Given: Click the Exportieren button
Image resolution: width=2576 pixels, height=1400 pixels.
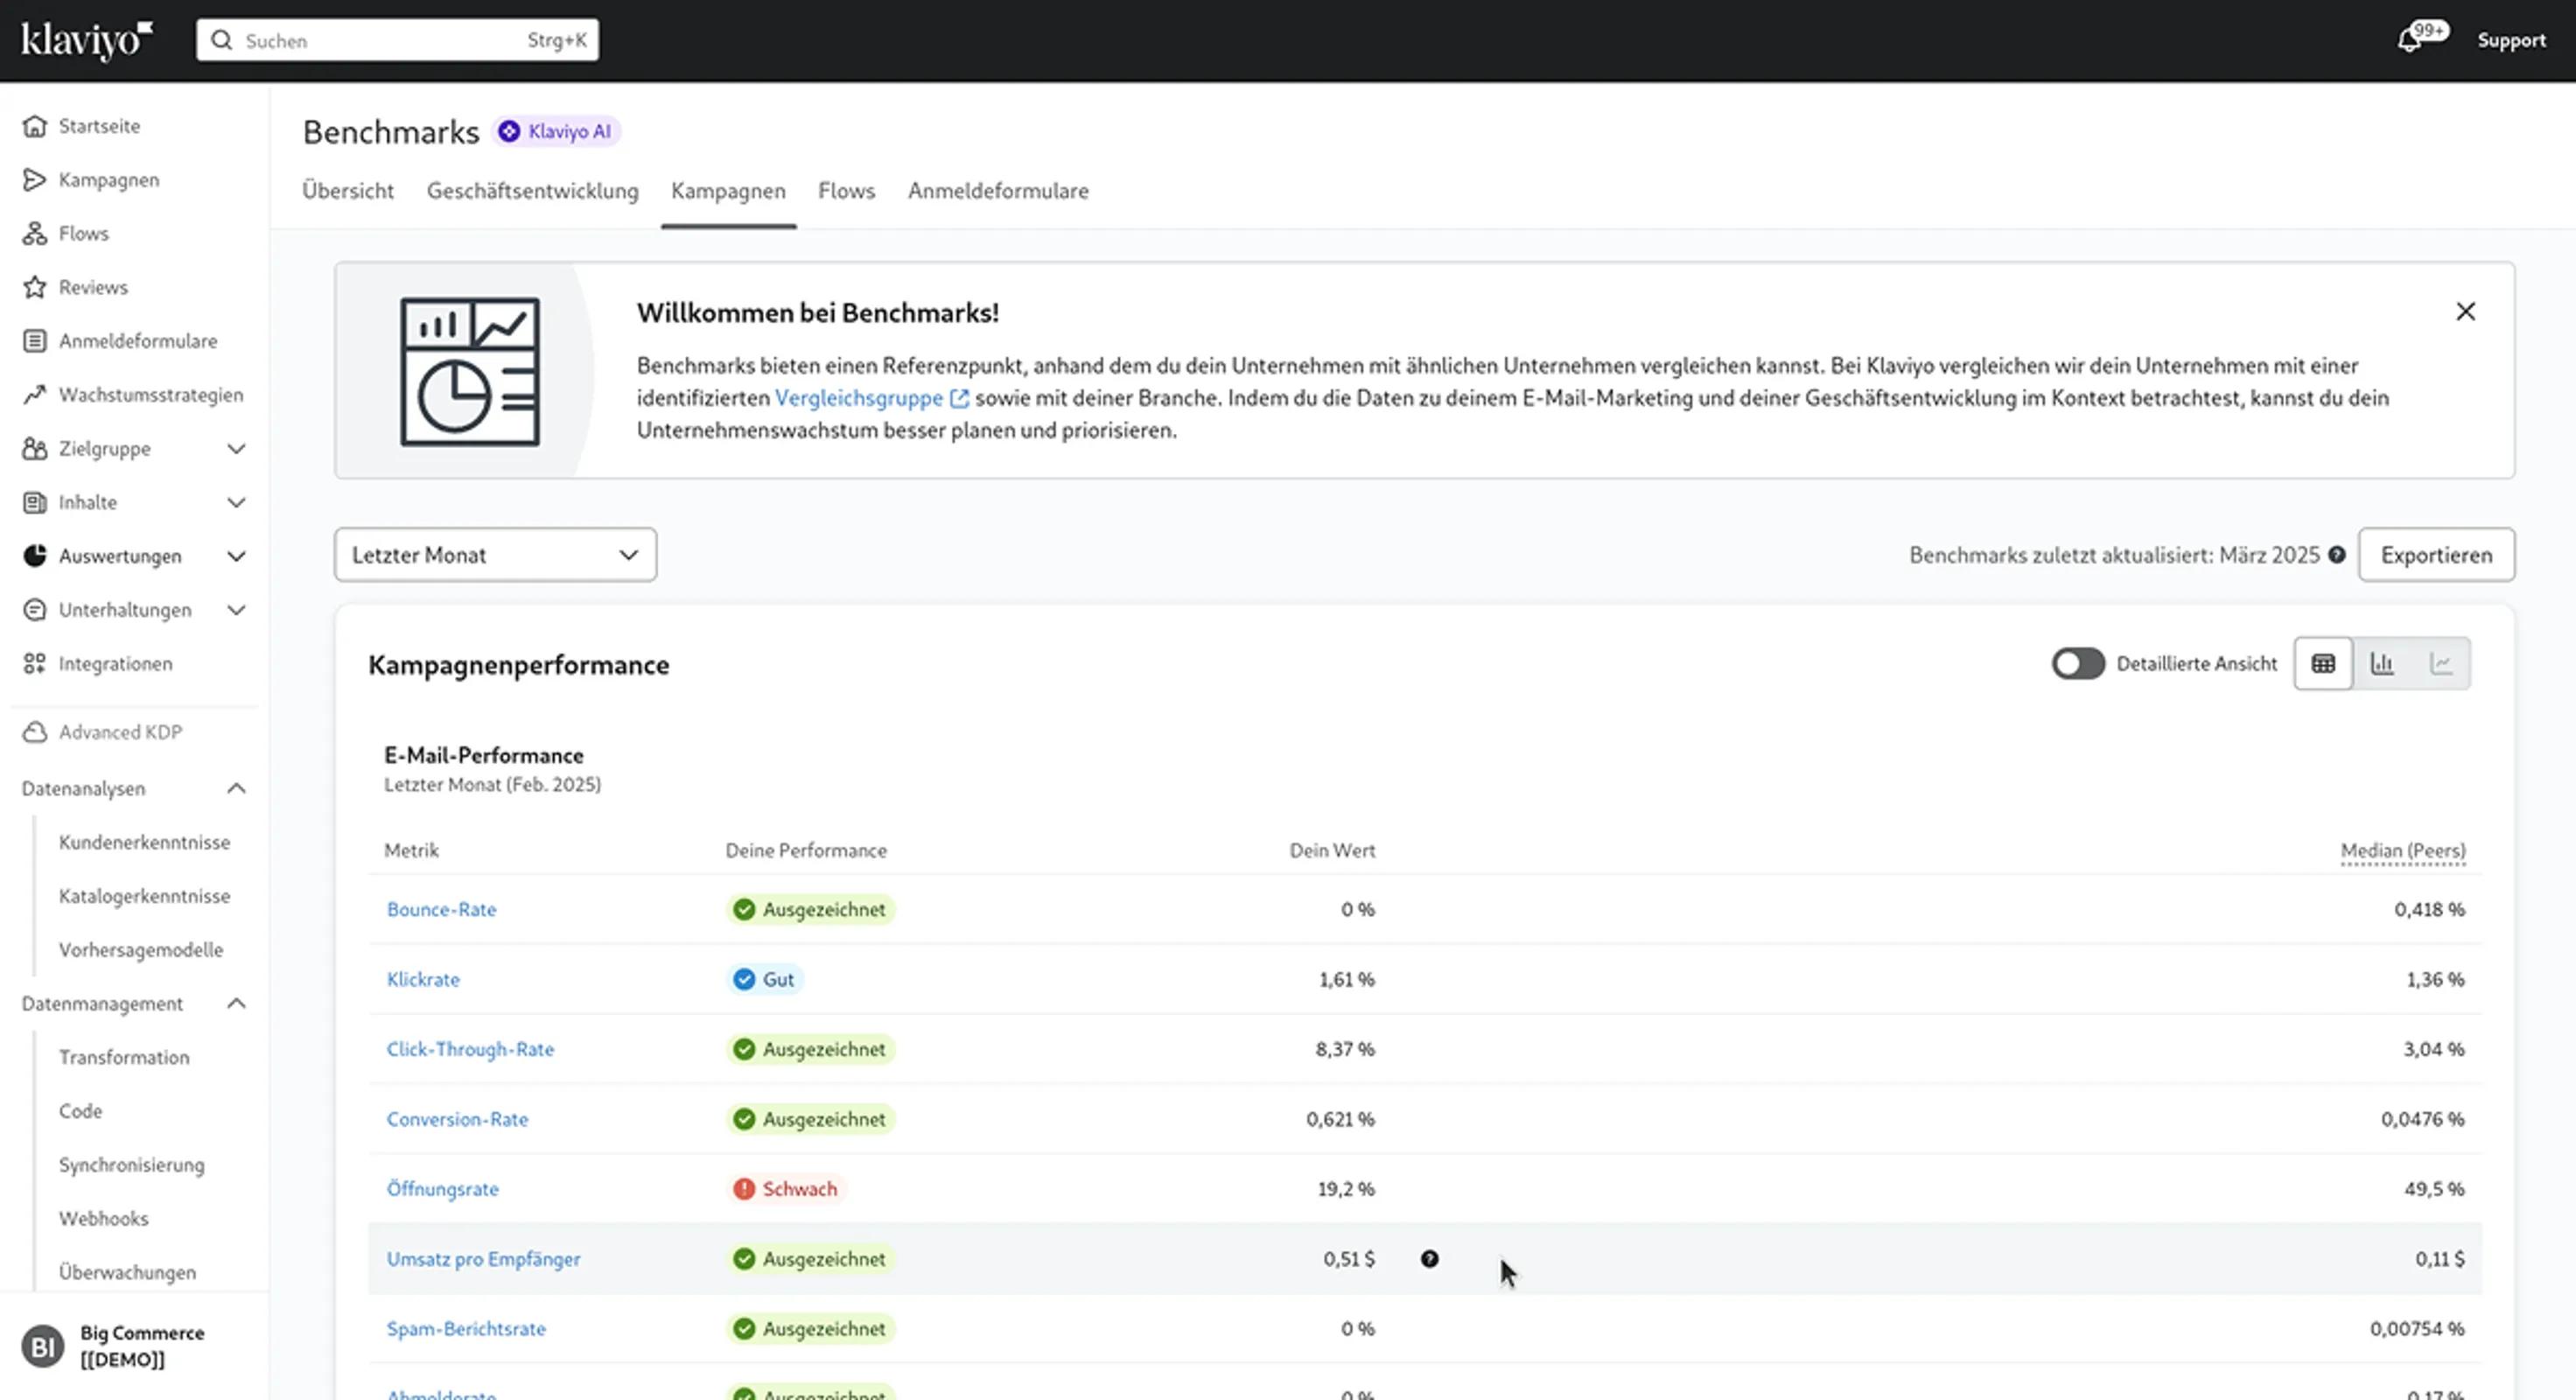Looking at the screenshot, I should click(x=2435, y=555).
